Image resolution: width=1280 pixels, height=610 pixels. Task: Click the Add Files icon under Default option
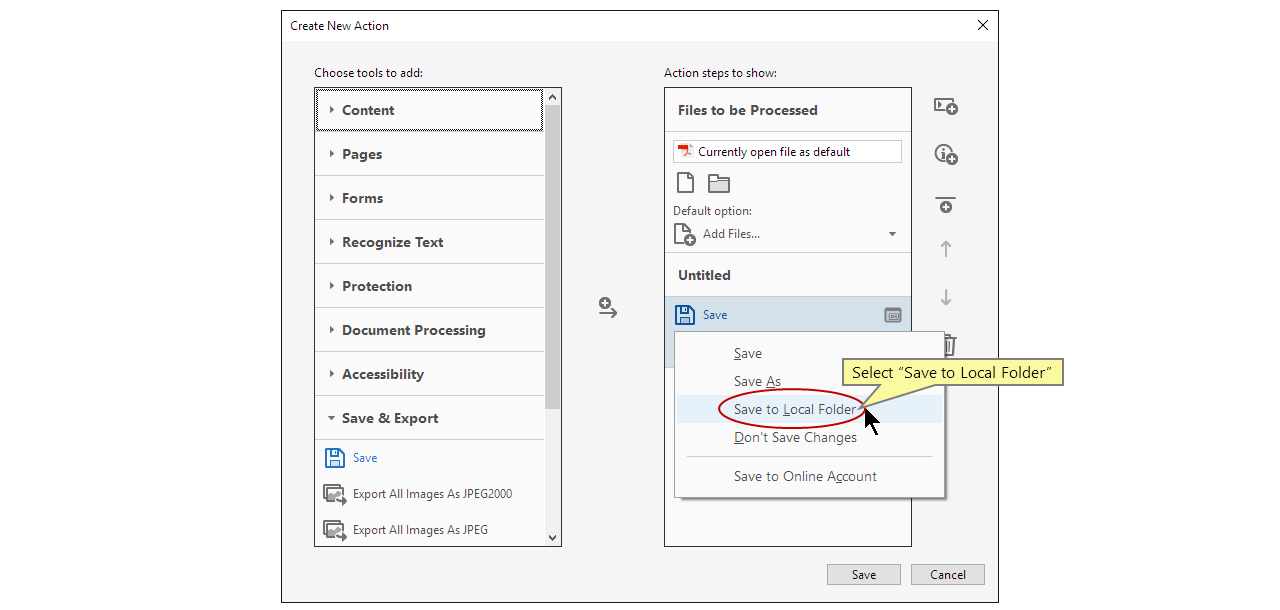[x=685, y=233]
